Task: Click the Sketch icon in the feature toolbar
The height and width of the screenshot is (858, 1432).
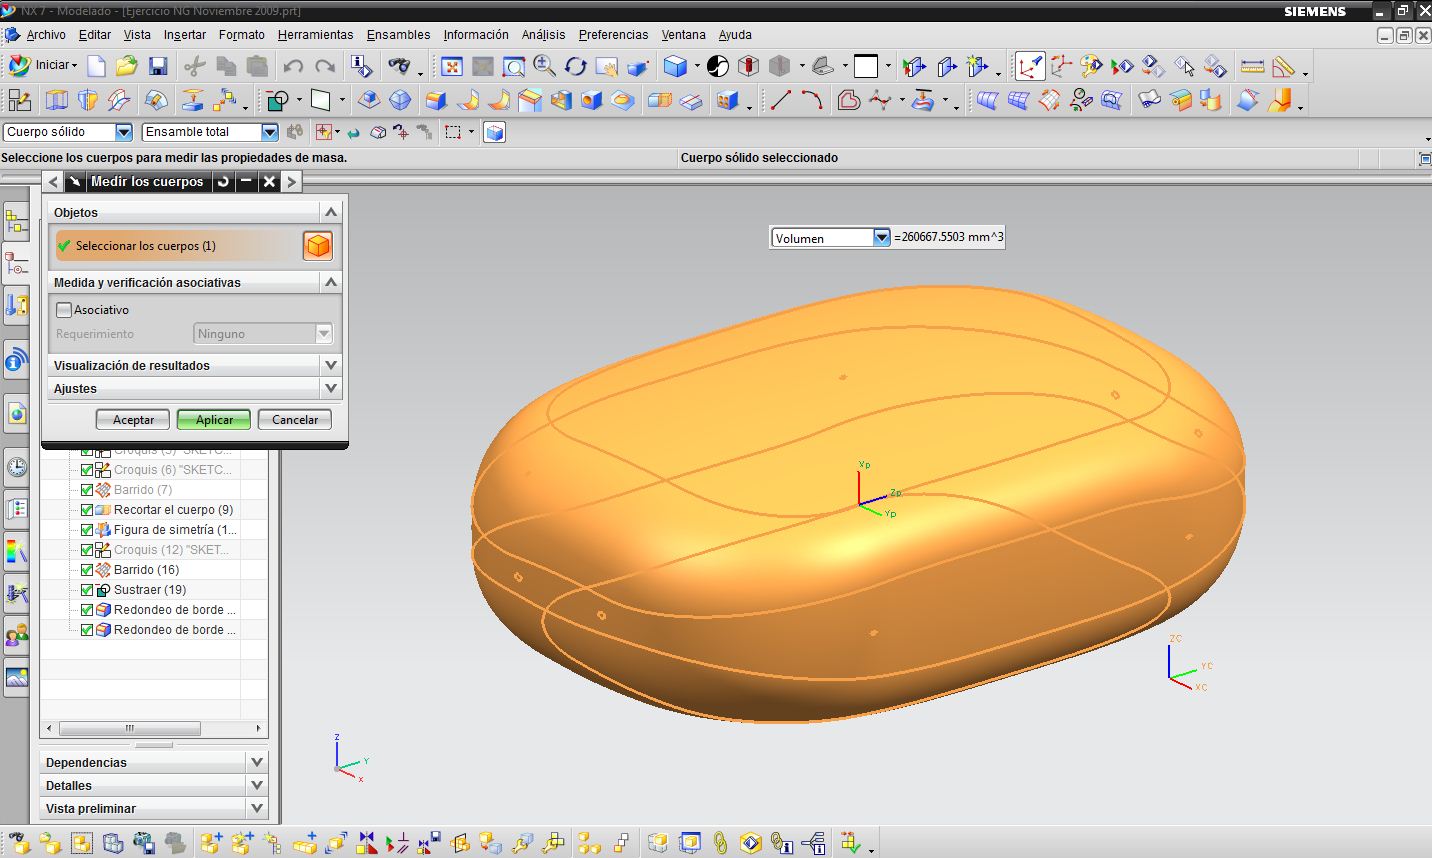Action: point(19,100)
